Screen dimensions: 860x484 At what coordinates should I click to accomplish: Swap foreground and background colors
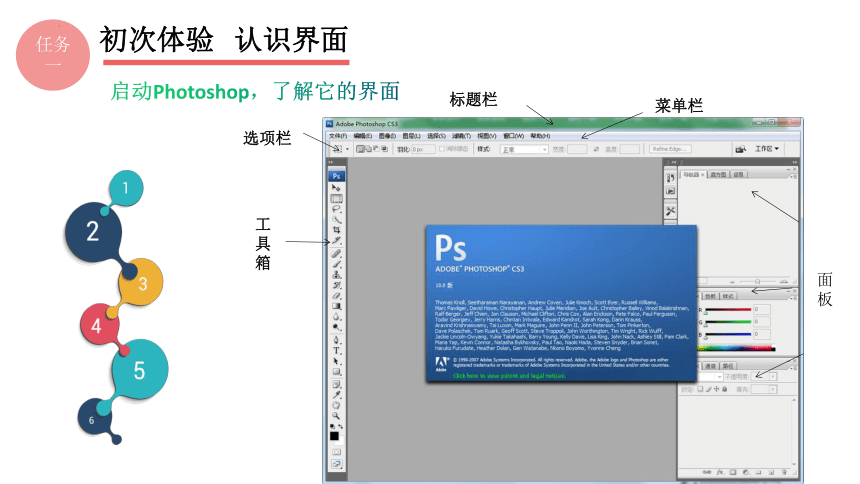(341, 426)
